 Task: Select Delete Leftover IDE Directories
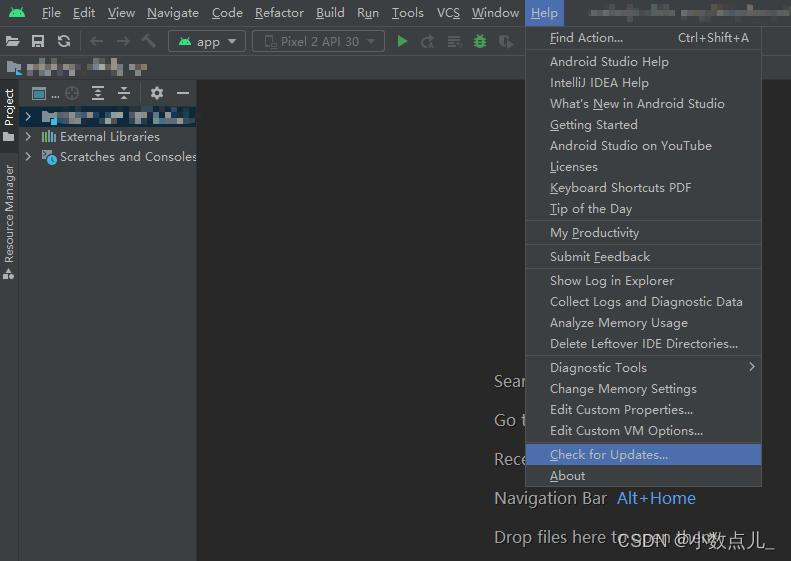pos(643,344)
